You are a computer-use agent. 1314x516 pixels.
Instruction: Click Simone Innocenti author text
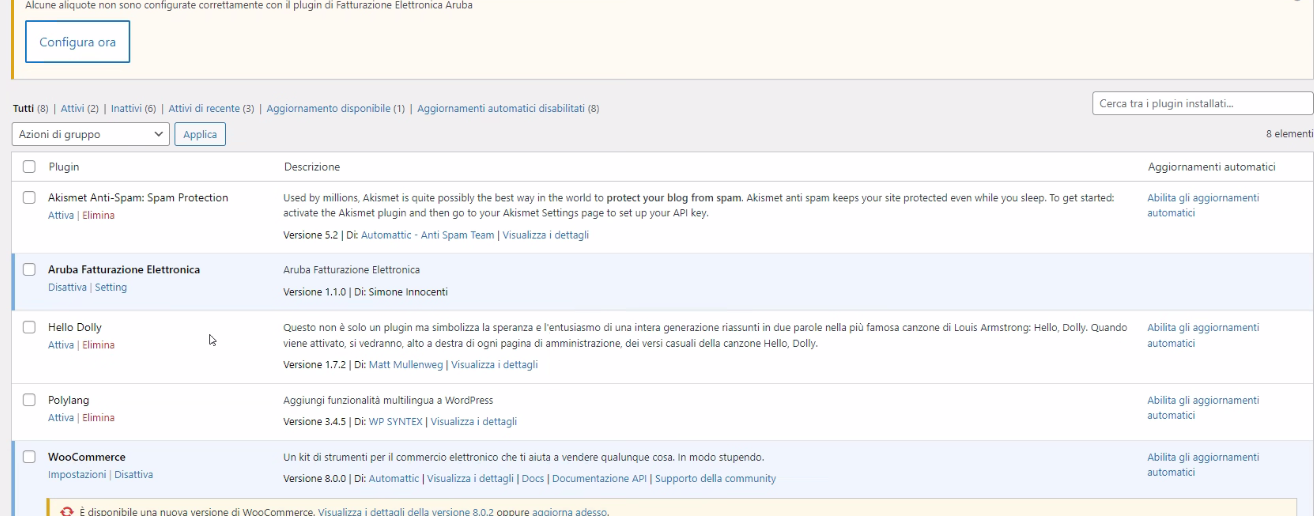[x=410, y=292]
